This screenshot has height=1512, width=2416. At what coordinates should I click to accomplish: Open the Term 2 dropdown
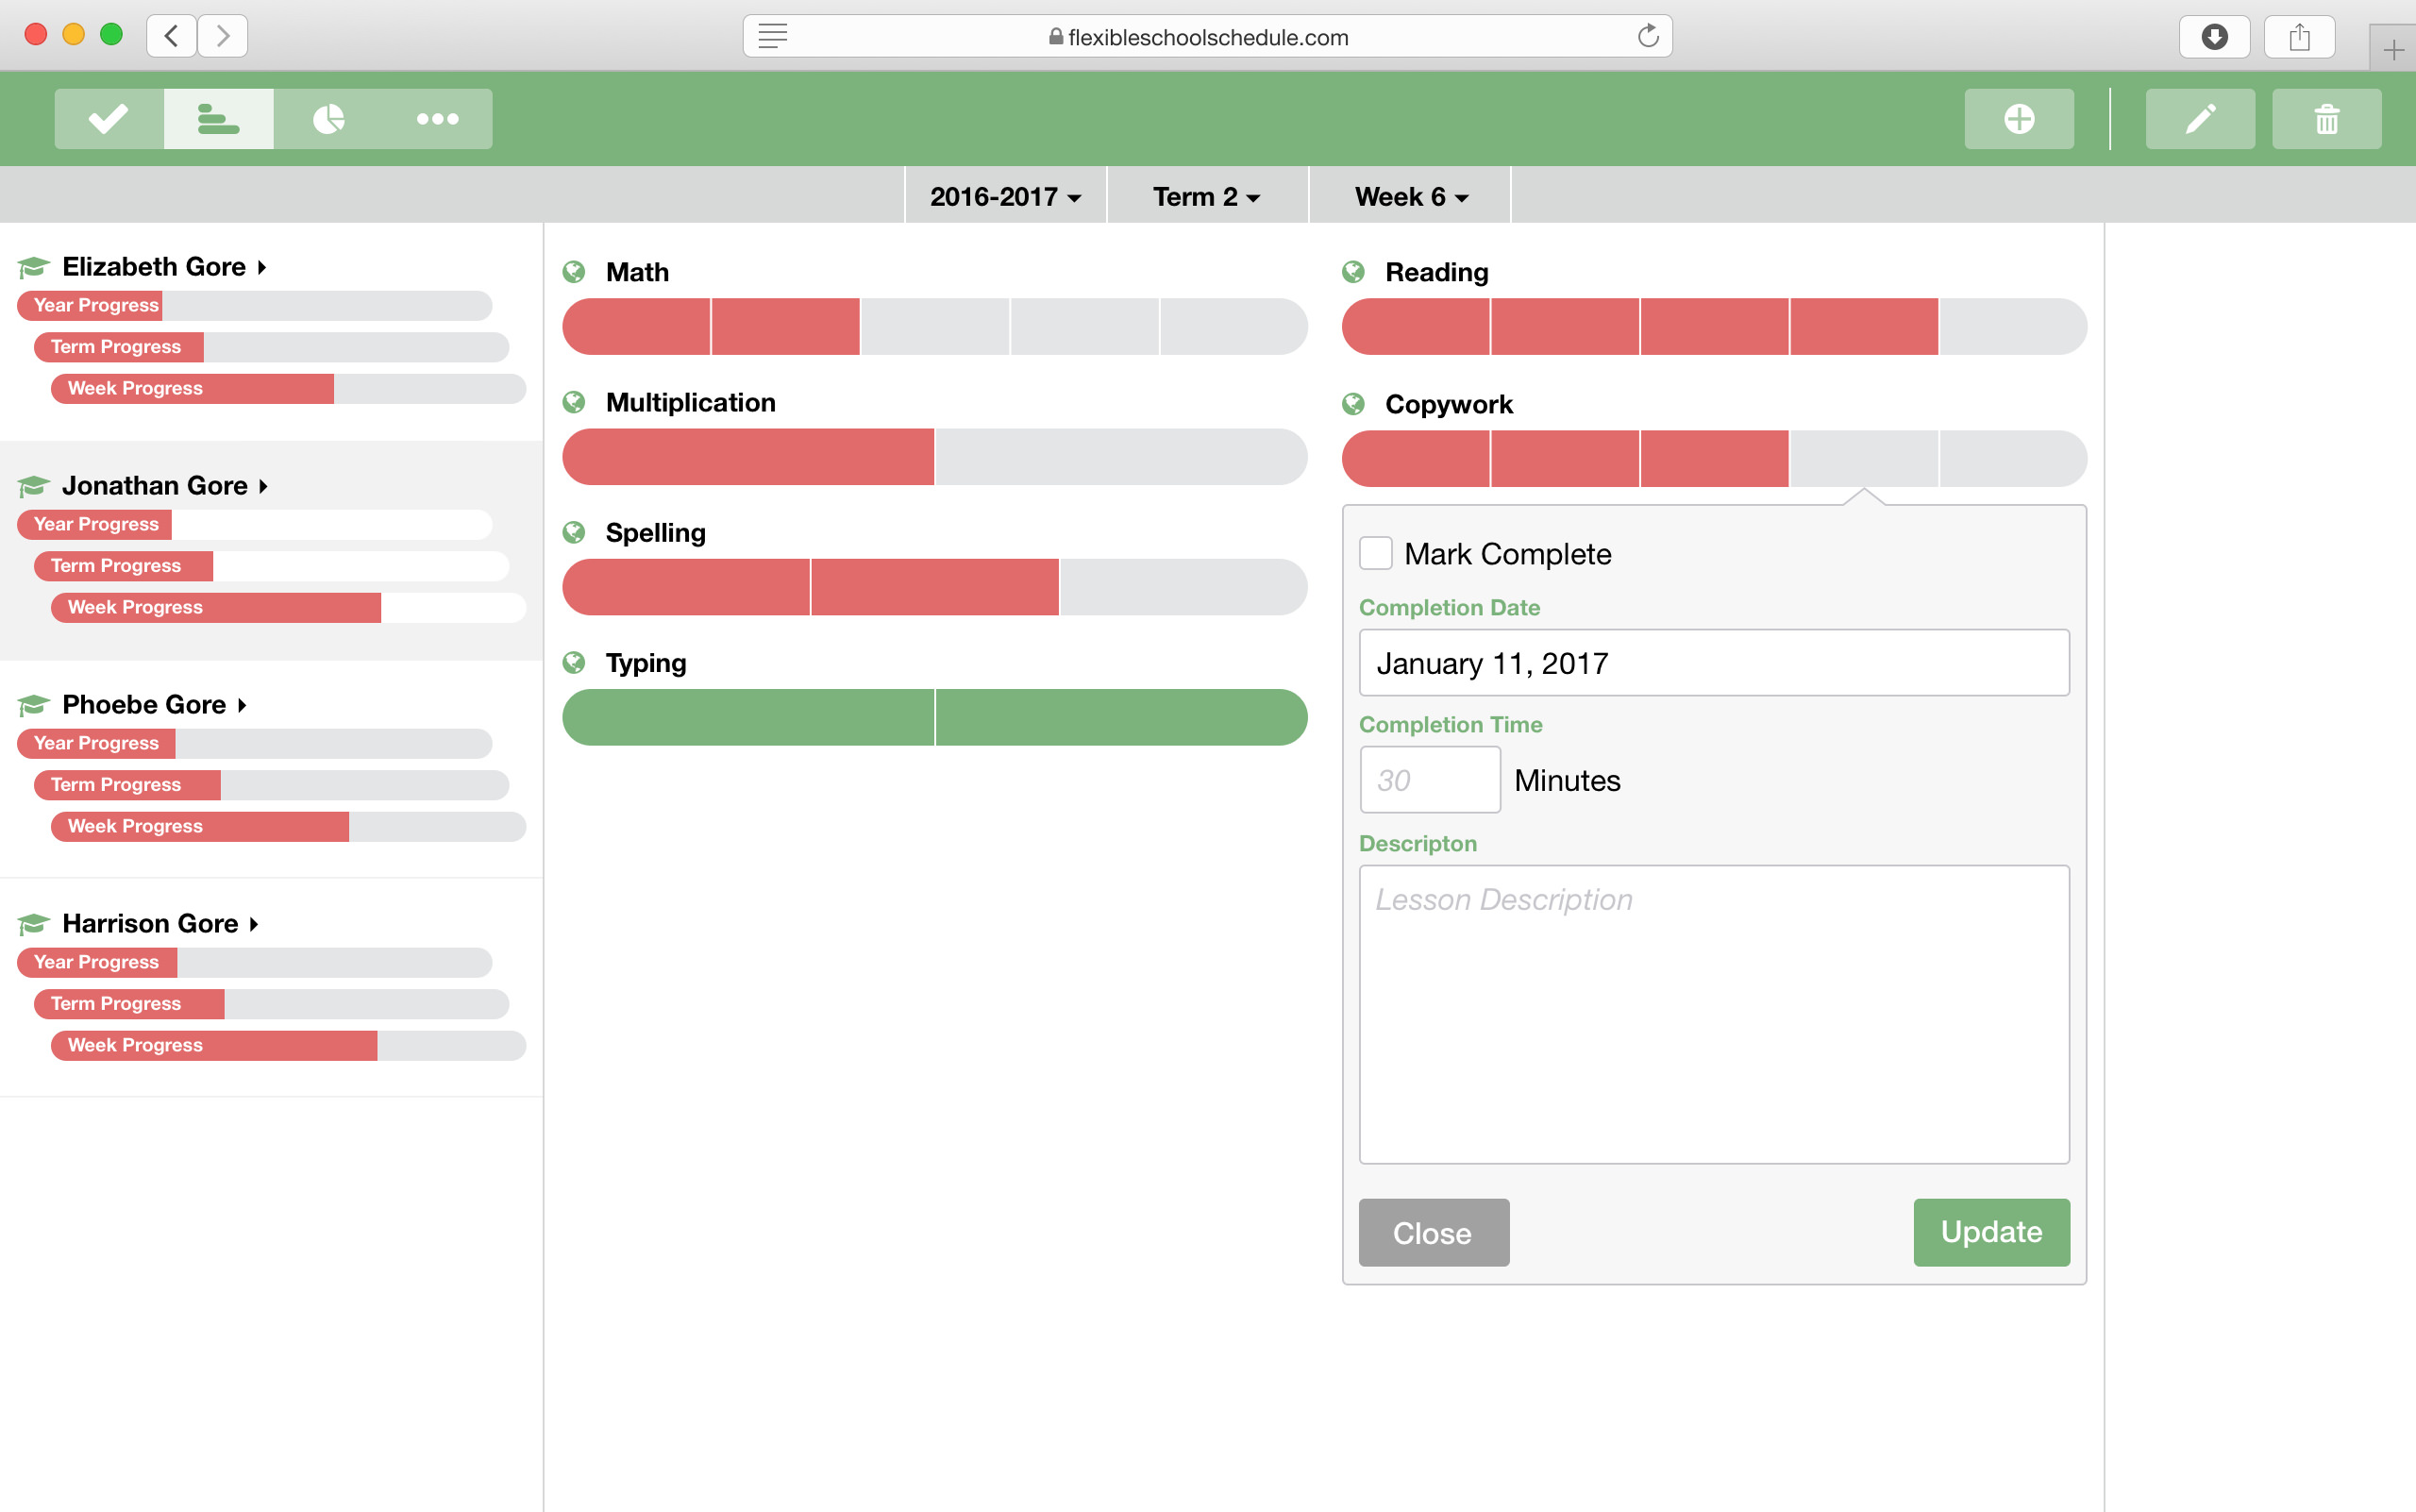click(x=1205, y=196)
